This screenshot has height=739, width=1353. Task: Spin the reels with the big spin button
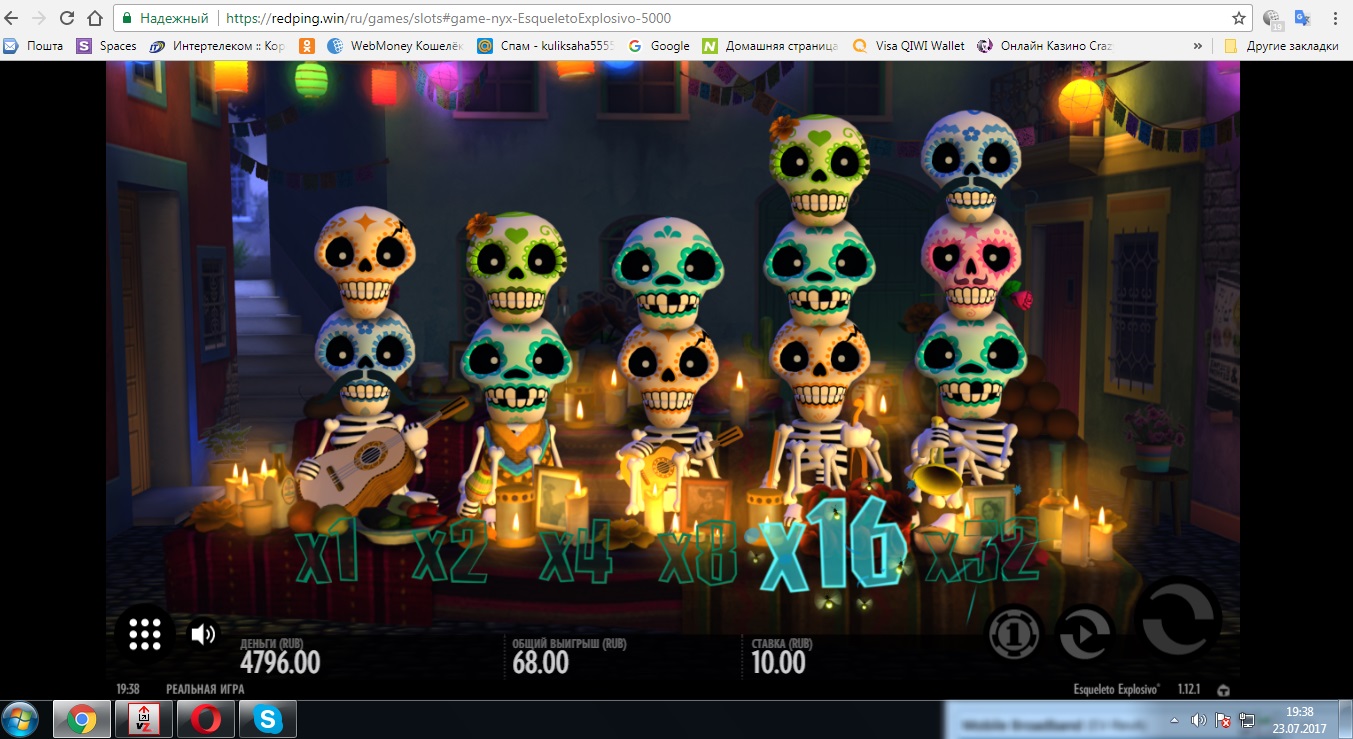click(x=1178, y=621)
